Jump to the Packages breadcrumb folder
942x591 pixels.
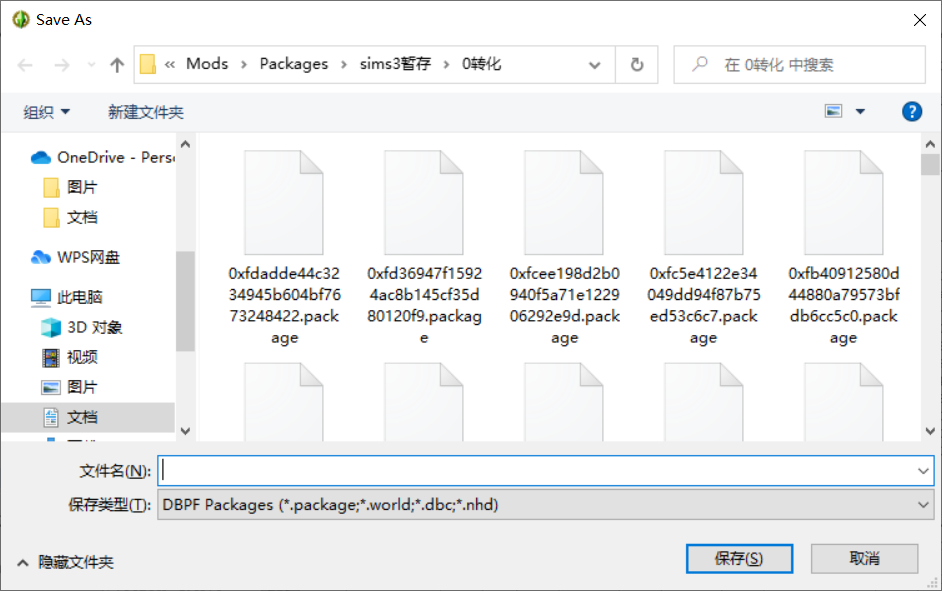(294, 64)
